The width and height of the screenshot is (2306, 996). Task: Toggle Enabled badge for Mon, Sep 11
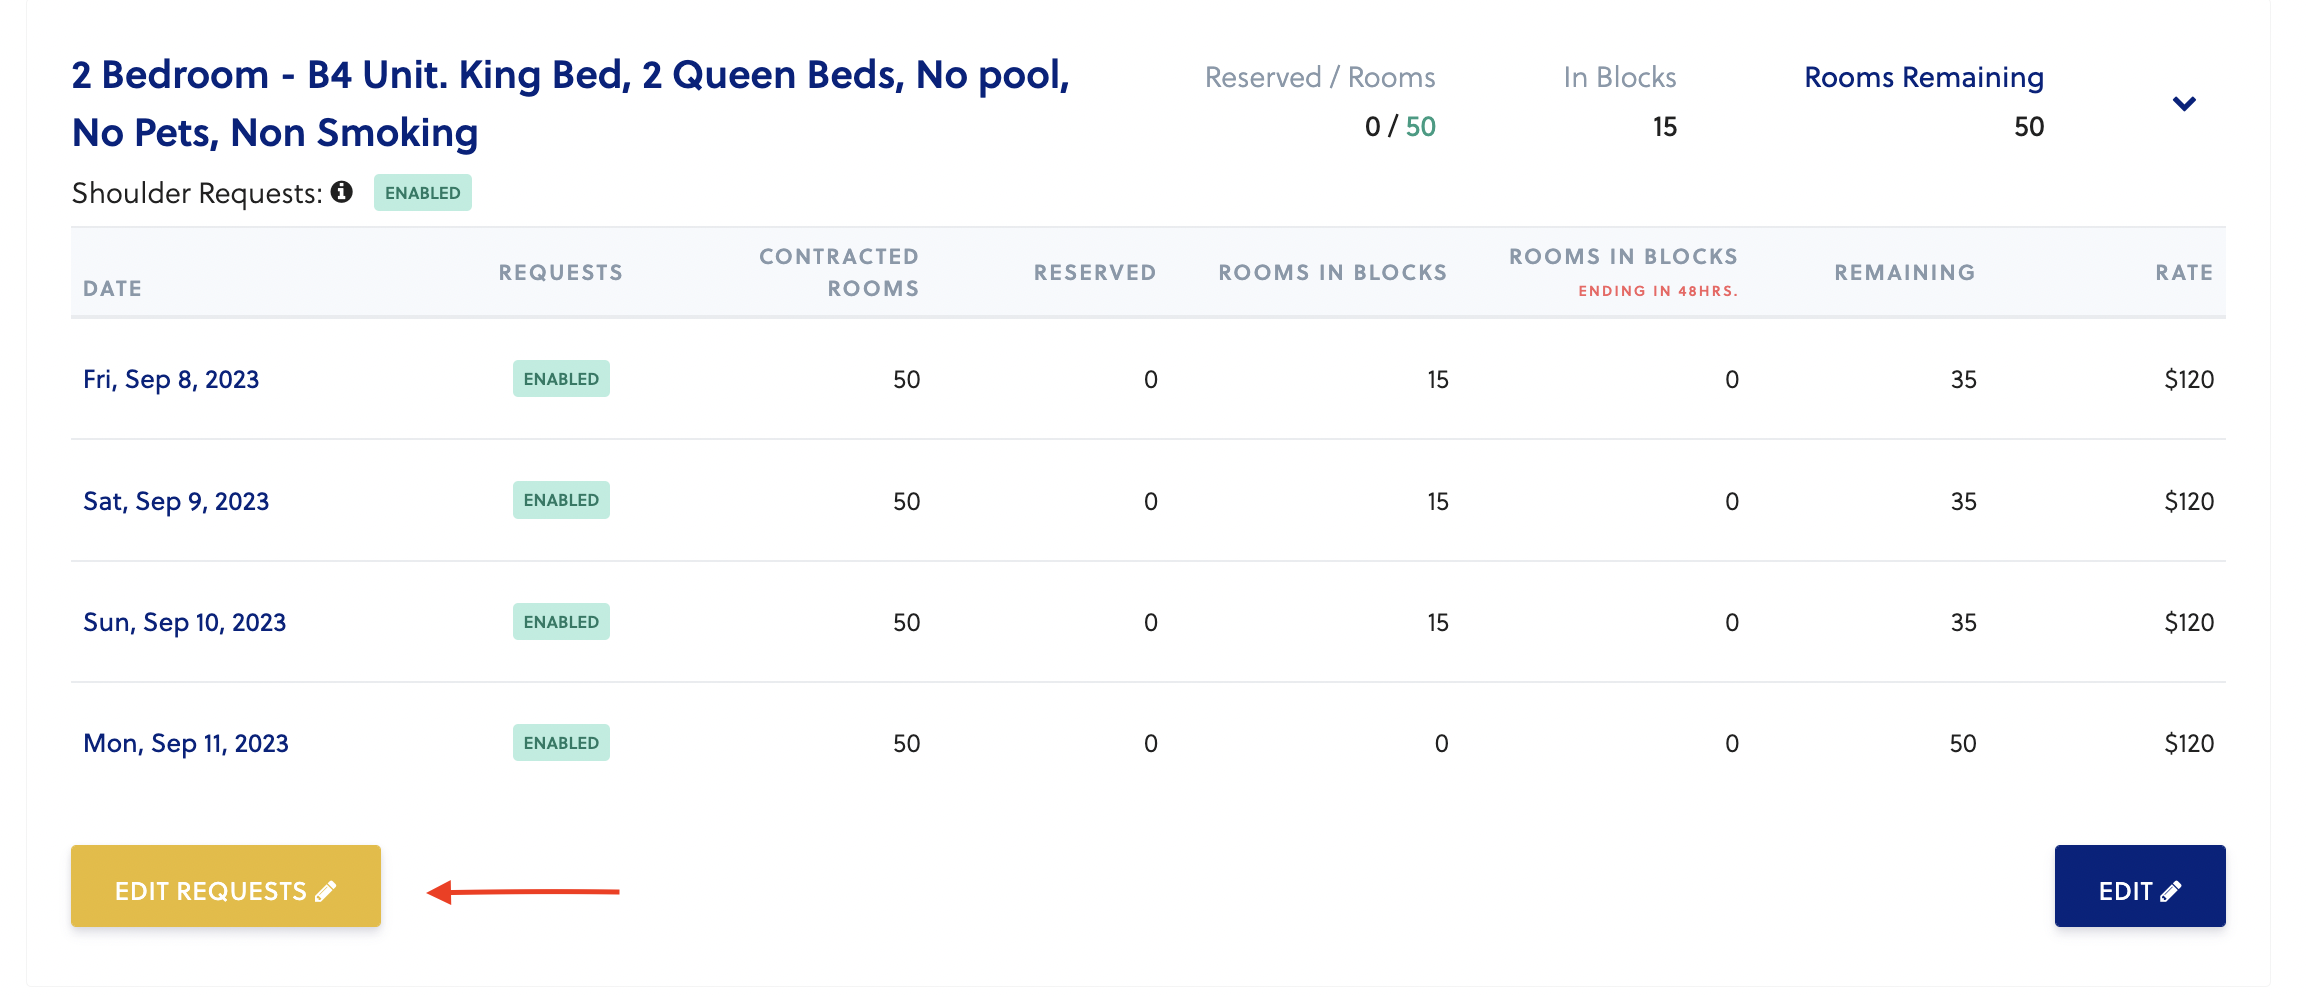pos(561,743)
